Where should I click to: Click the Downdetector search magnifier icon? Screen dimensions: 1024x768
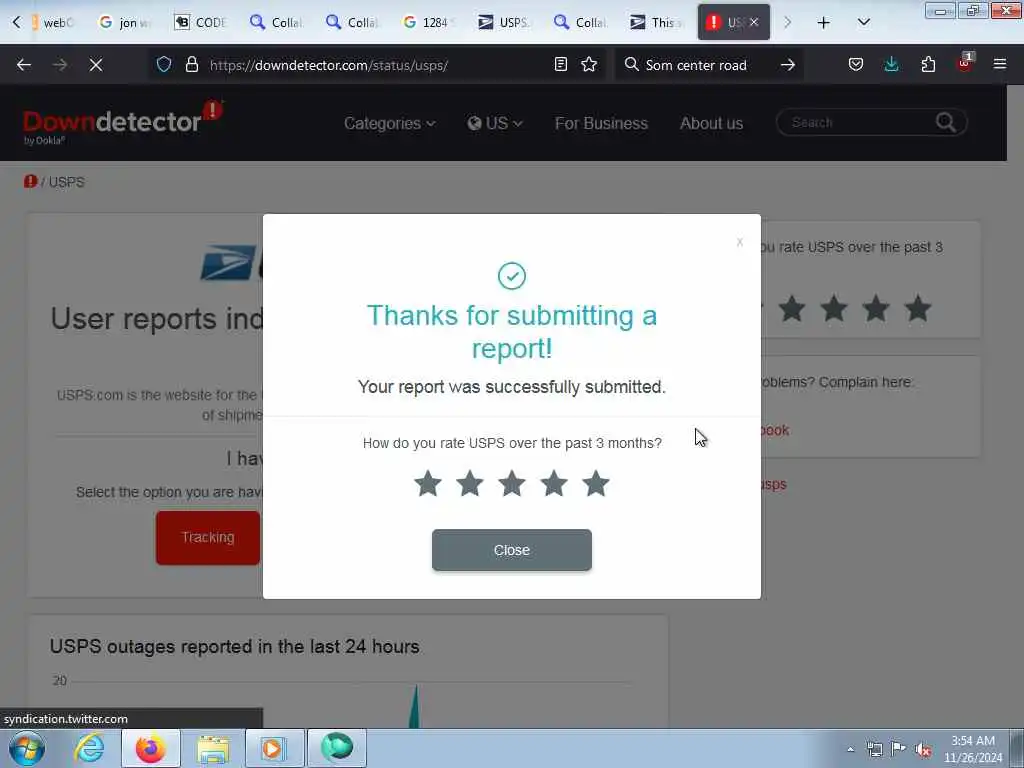(x=946, y=122)
